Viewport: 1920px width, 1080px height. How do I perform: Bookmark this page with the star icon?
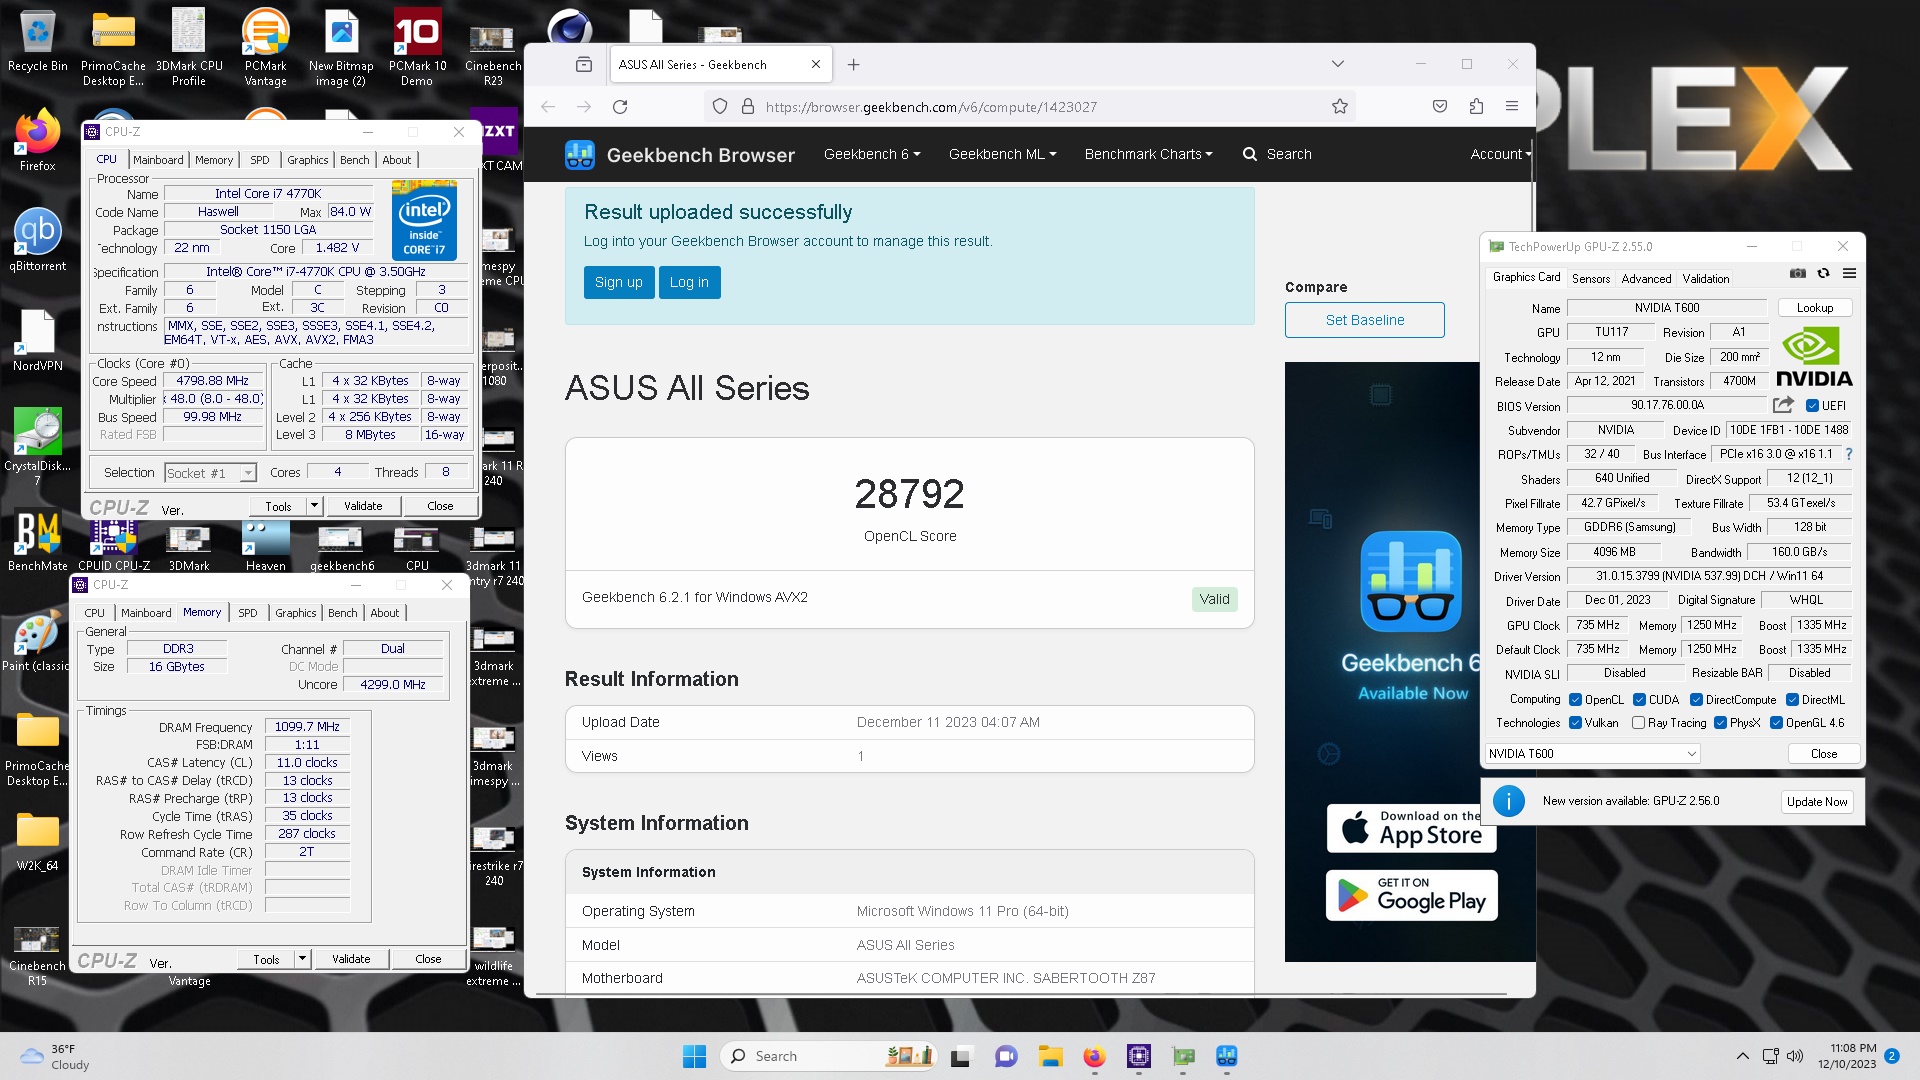click(1340, 107)
